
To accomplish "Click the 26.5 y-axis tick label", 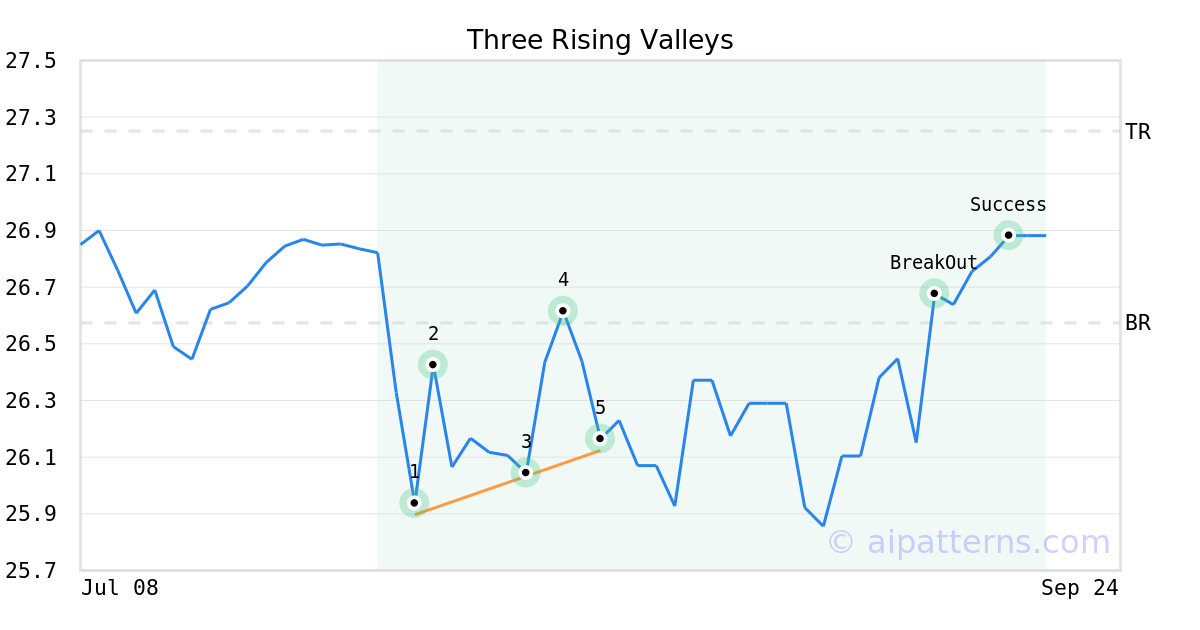I will [30, 344].
